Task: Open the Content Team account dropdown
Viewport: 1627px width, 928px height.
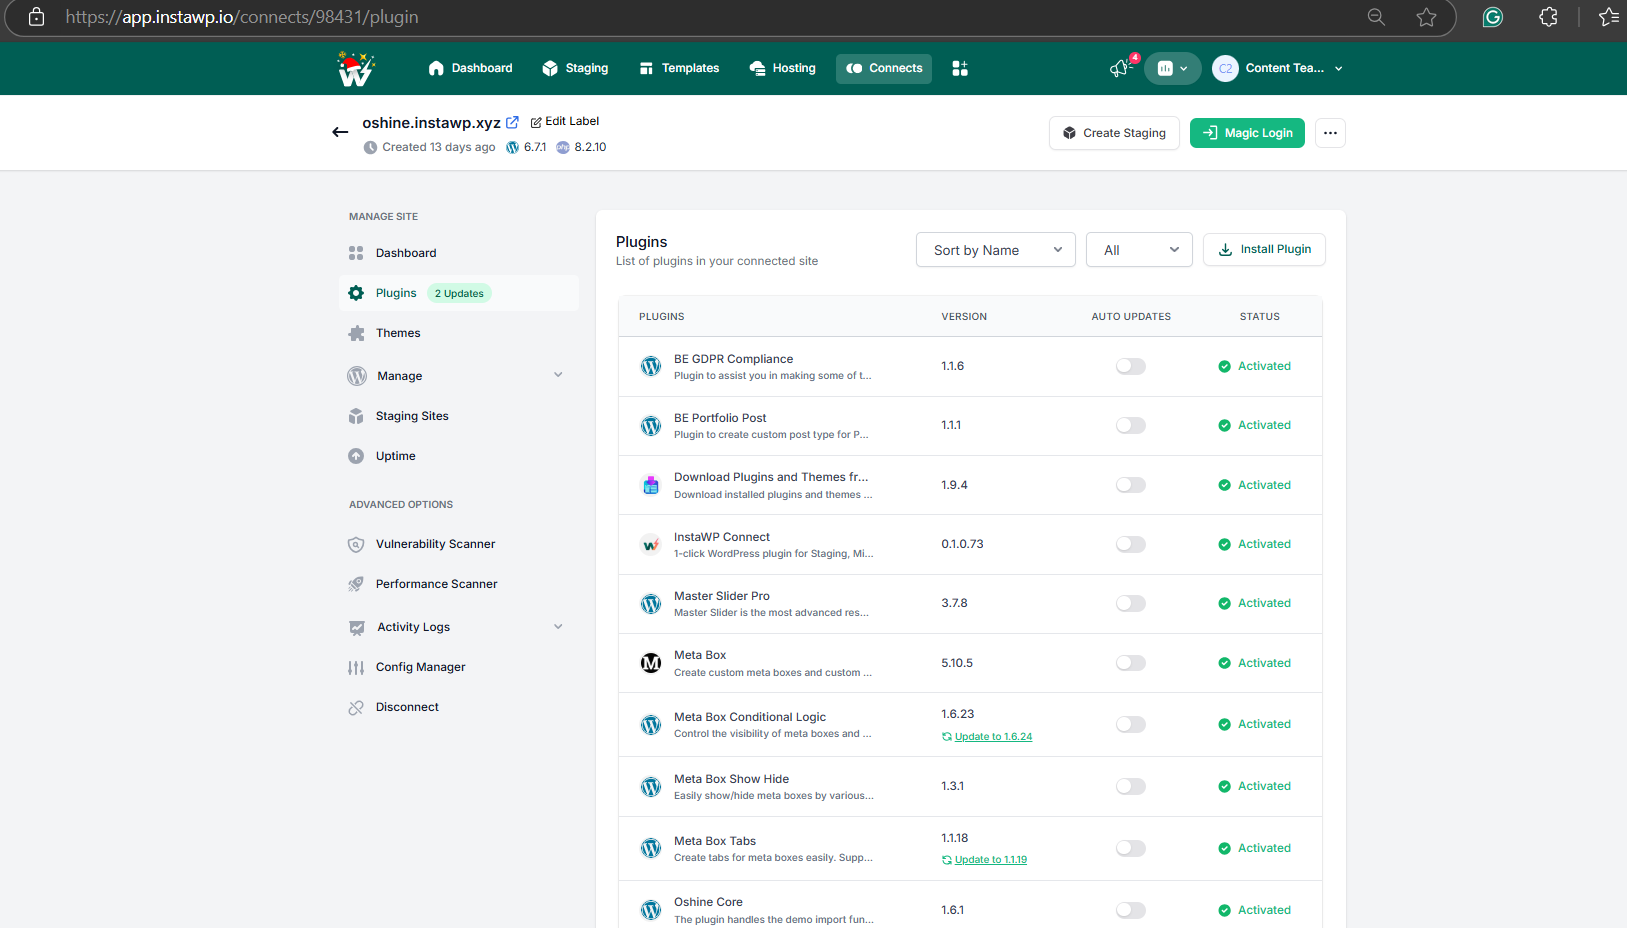Action: click(x=1278, y=68)
